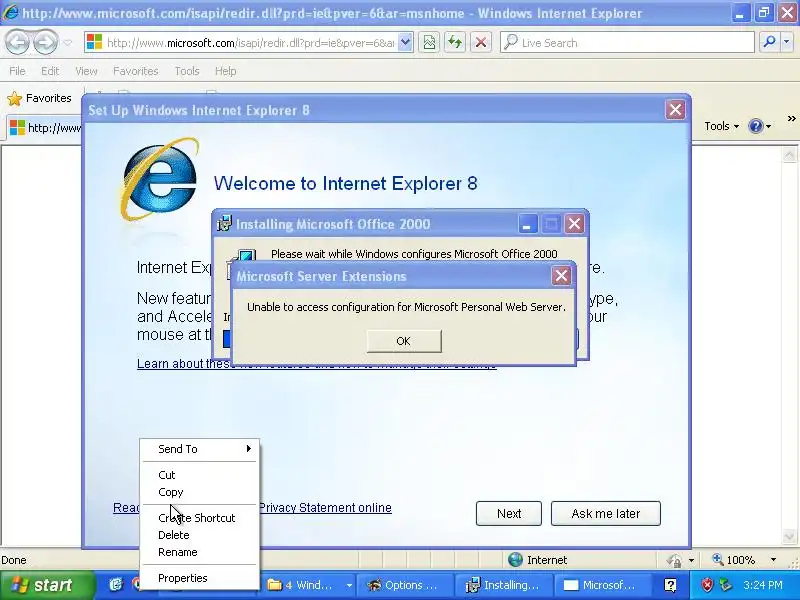The image size is (800, 600).
Task: Click inside the Live Search box
Action: [627, 43]
